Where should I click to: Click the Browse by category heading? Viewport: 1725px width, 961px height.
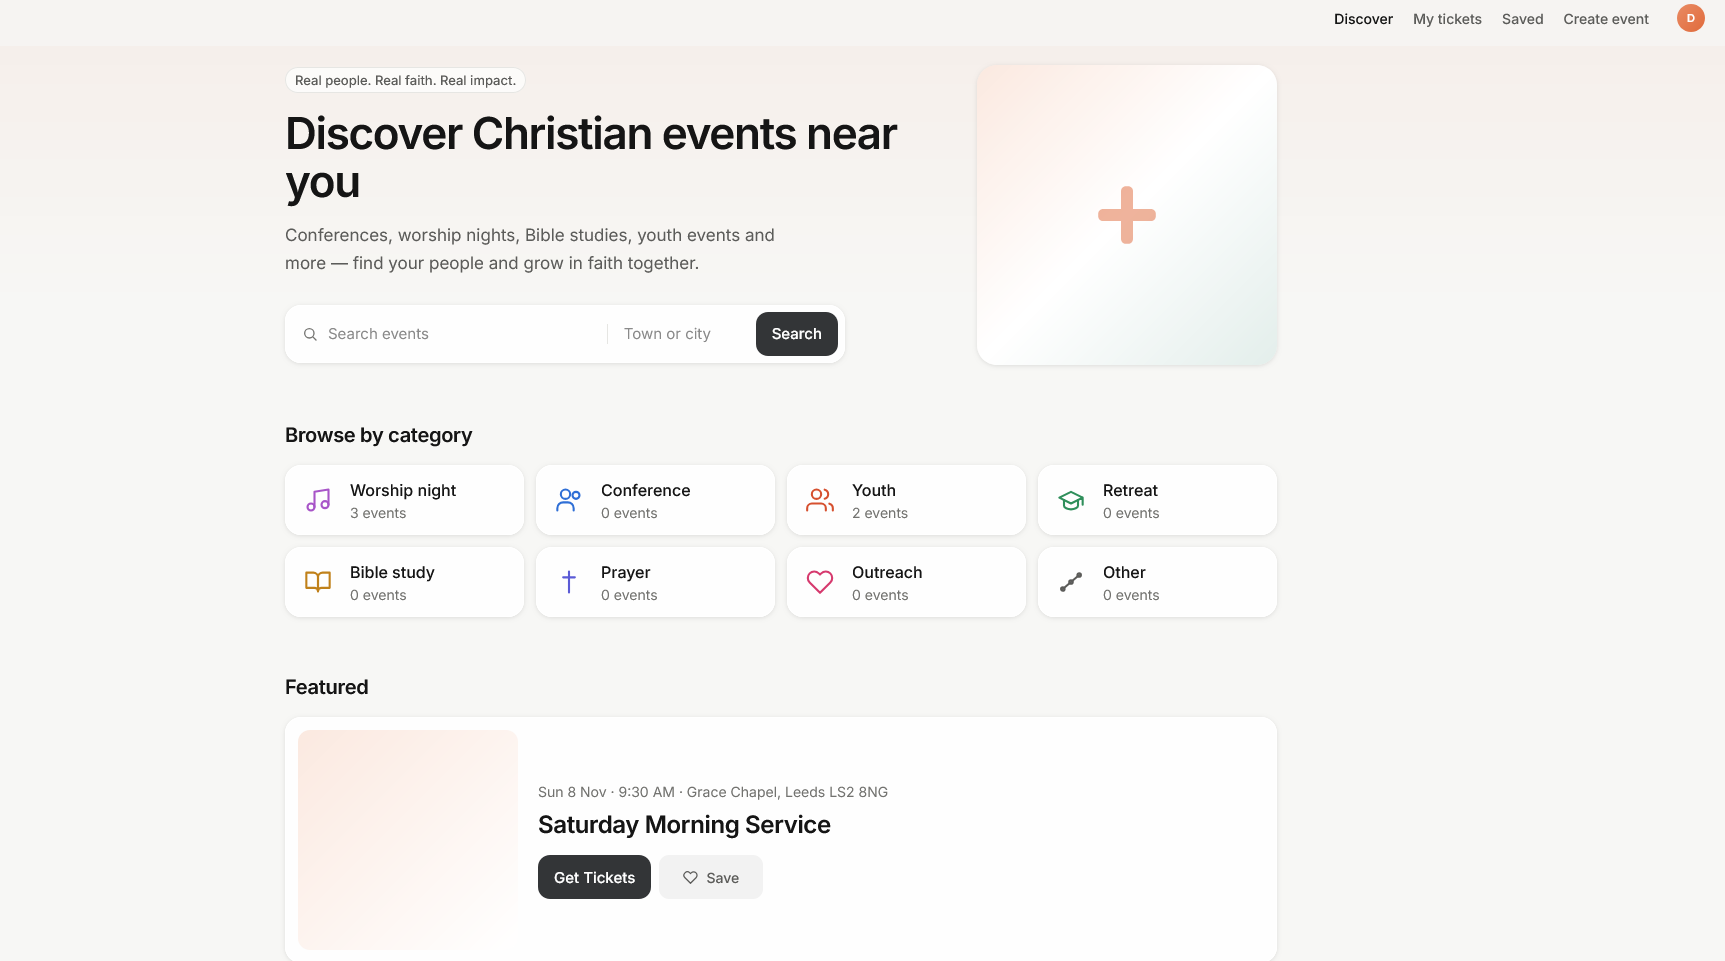pyautogui.click(x=378, y=435)
